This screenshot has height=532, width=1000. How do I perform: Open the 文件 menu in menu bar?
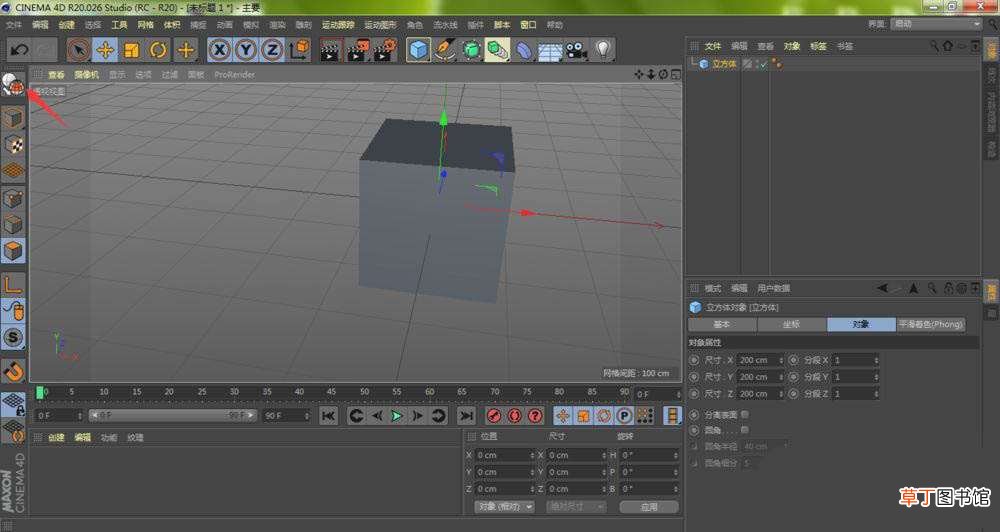click(14, 25)
